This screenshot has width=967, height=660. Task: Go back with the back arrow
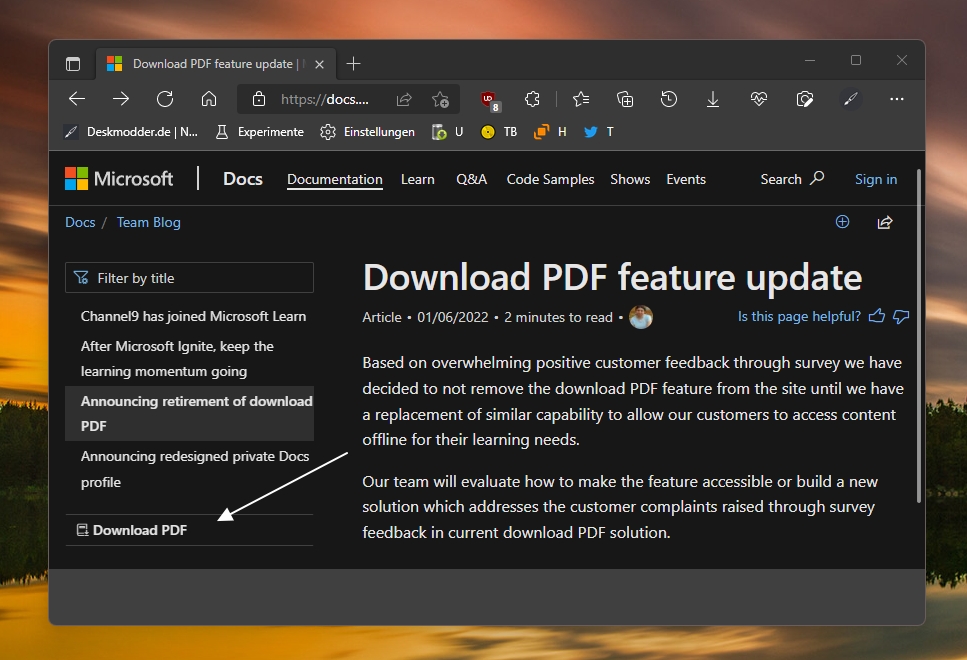point(77,99)
